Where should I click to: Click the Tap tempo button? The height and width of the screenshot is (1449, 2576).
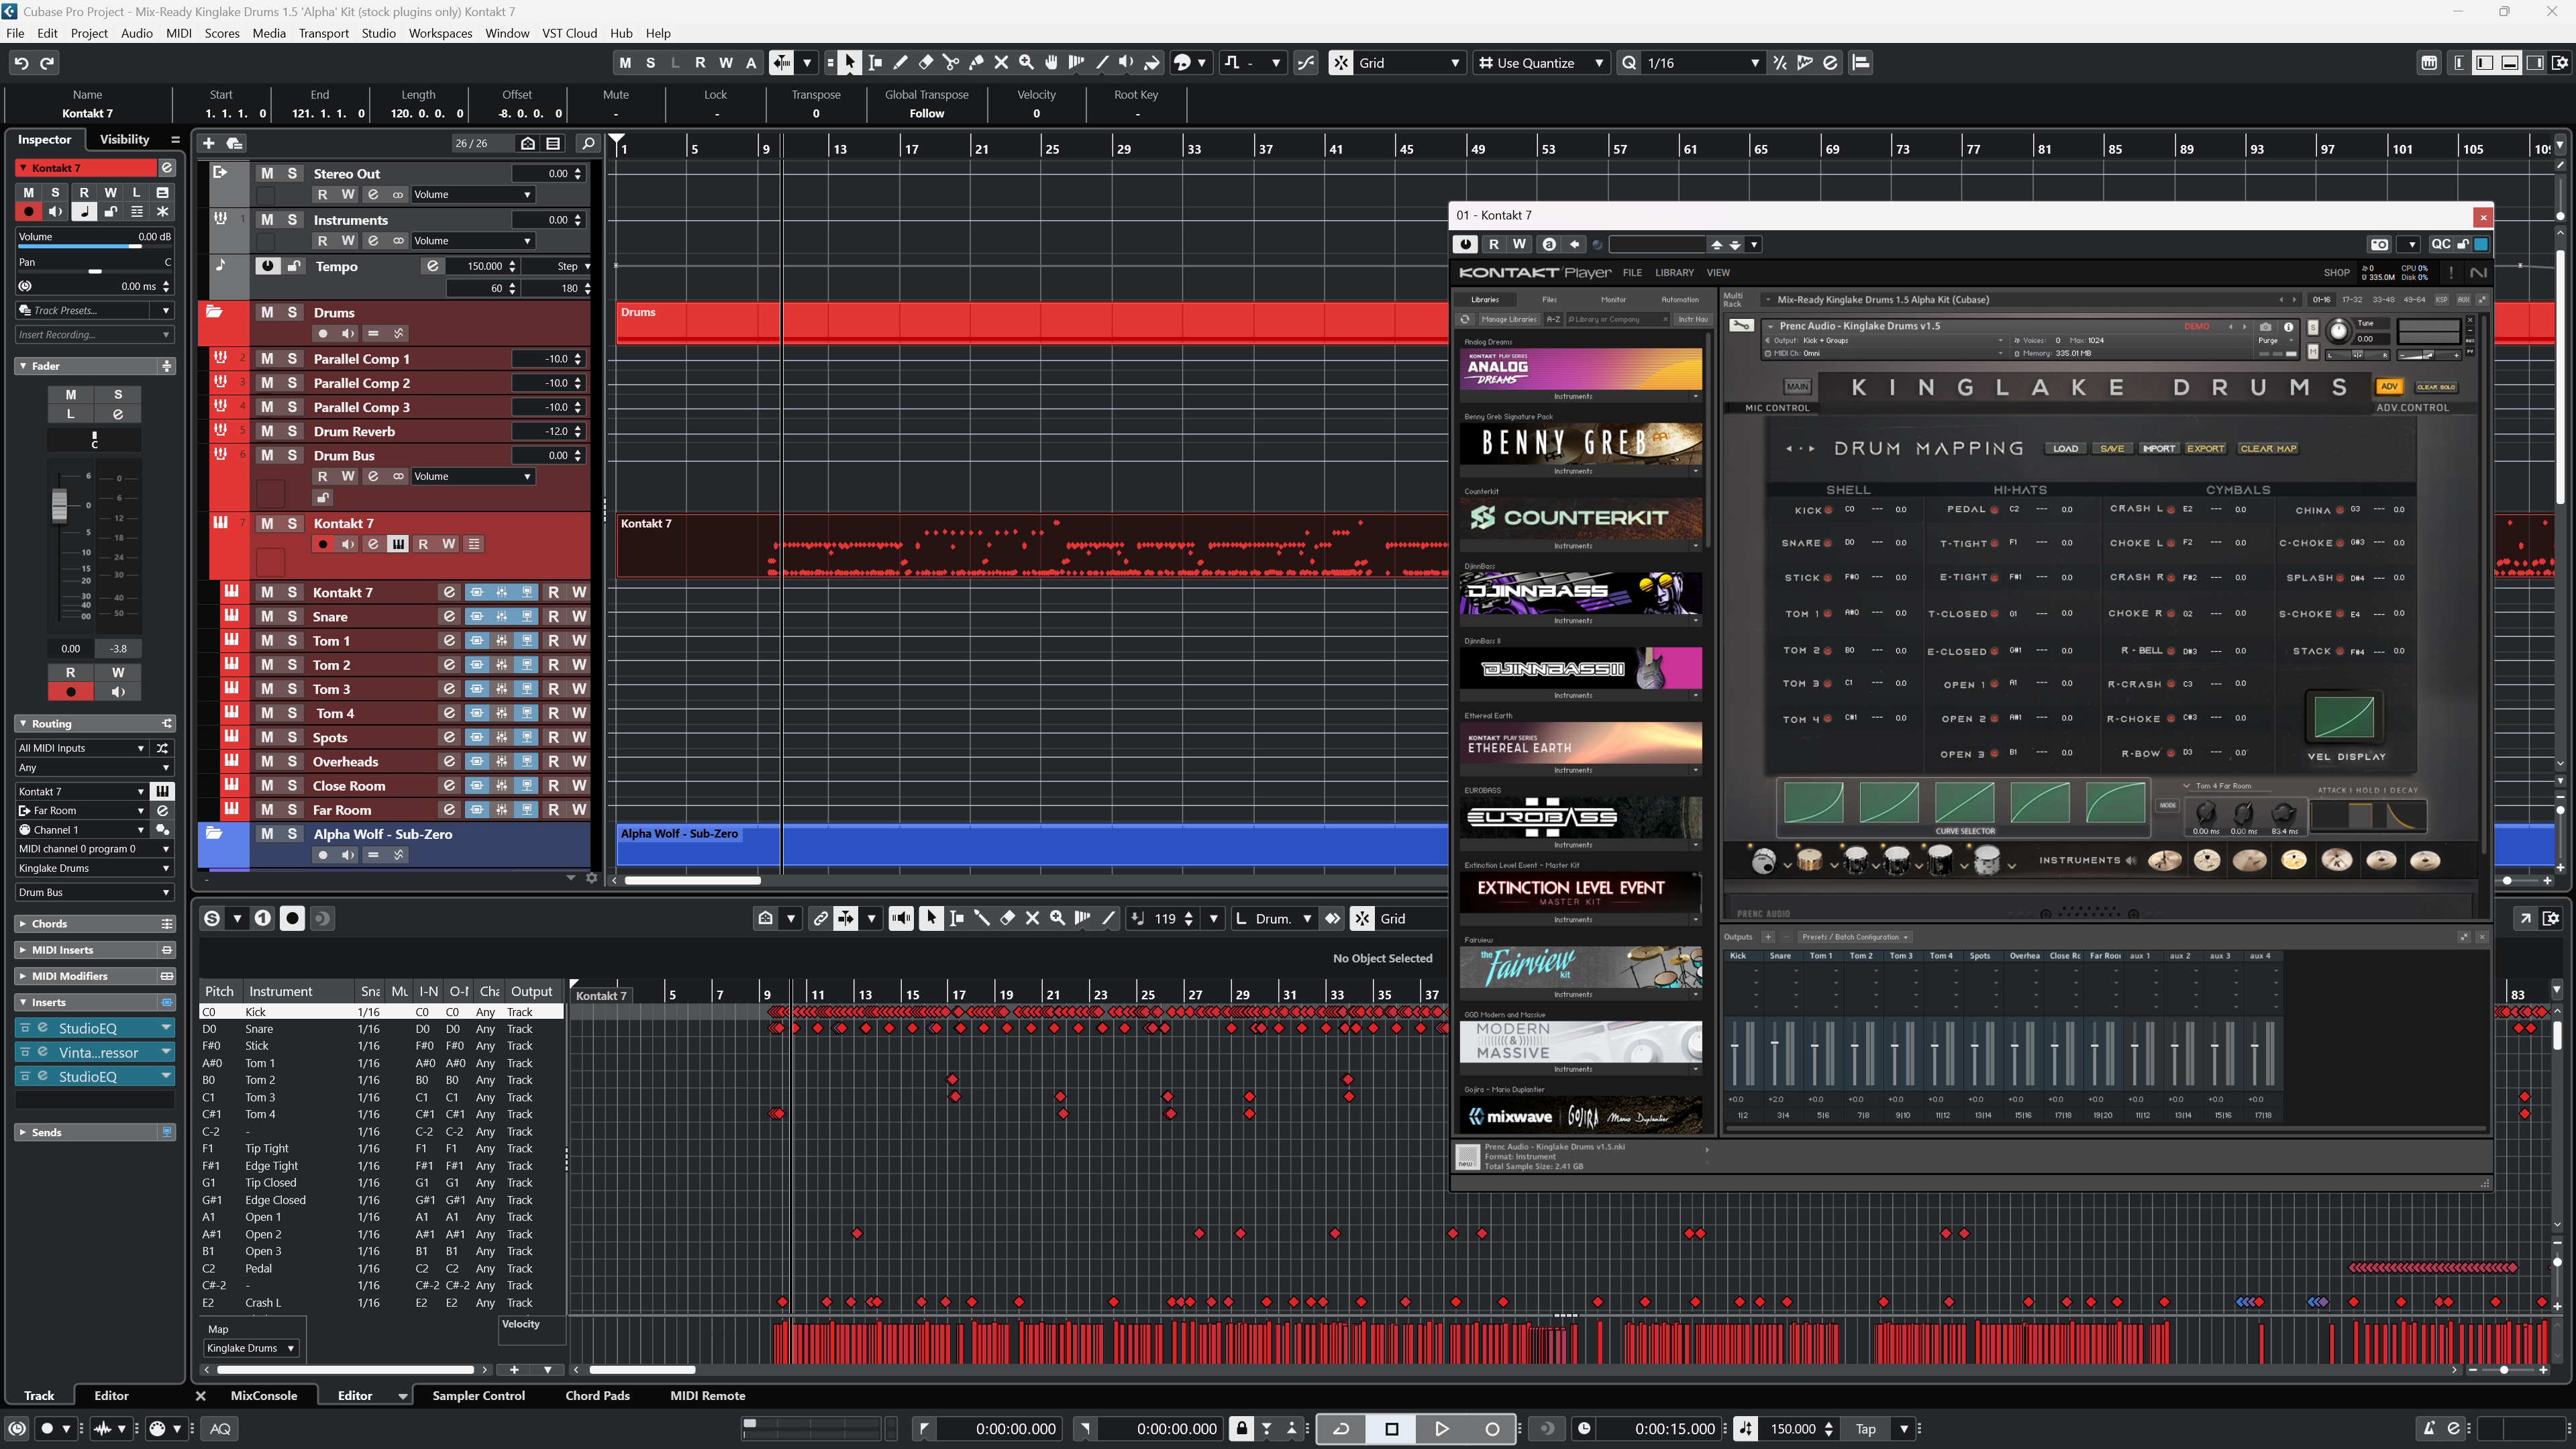click(1865, 1428)
